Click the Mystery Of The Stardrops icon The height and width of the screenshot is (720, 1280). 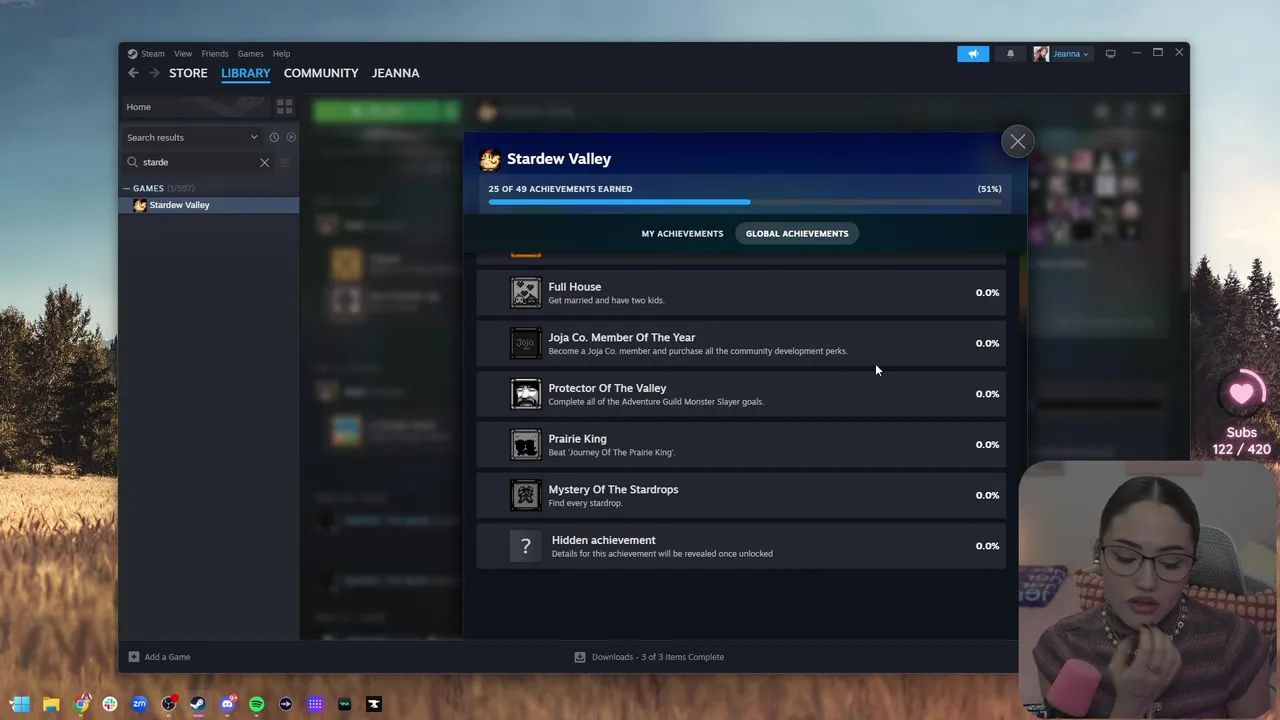pyautogui.click(x=526, y=495)
